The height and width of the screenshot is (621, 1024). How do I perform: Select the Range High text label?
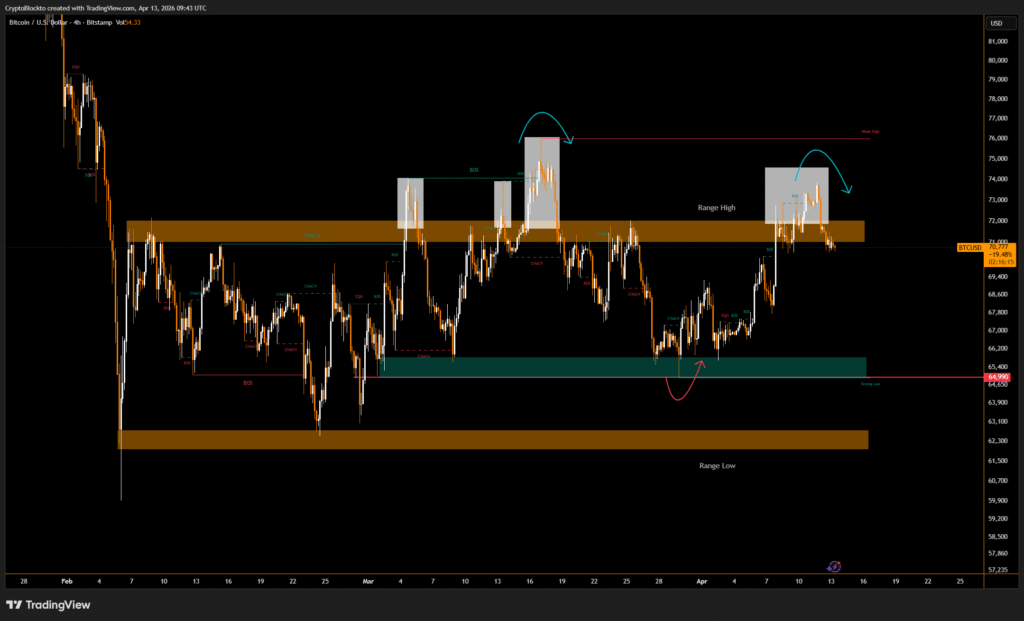(716, 207)
